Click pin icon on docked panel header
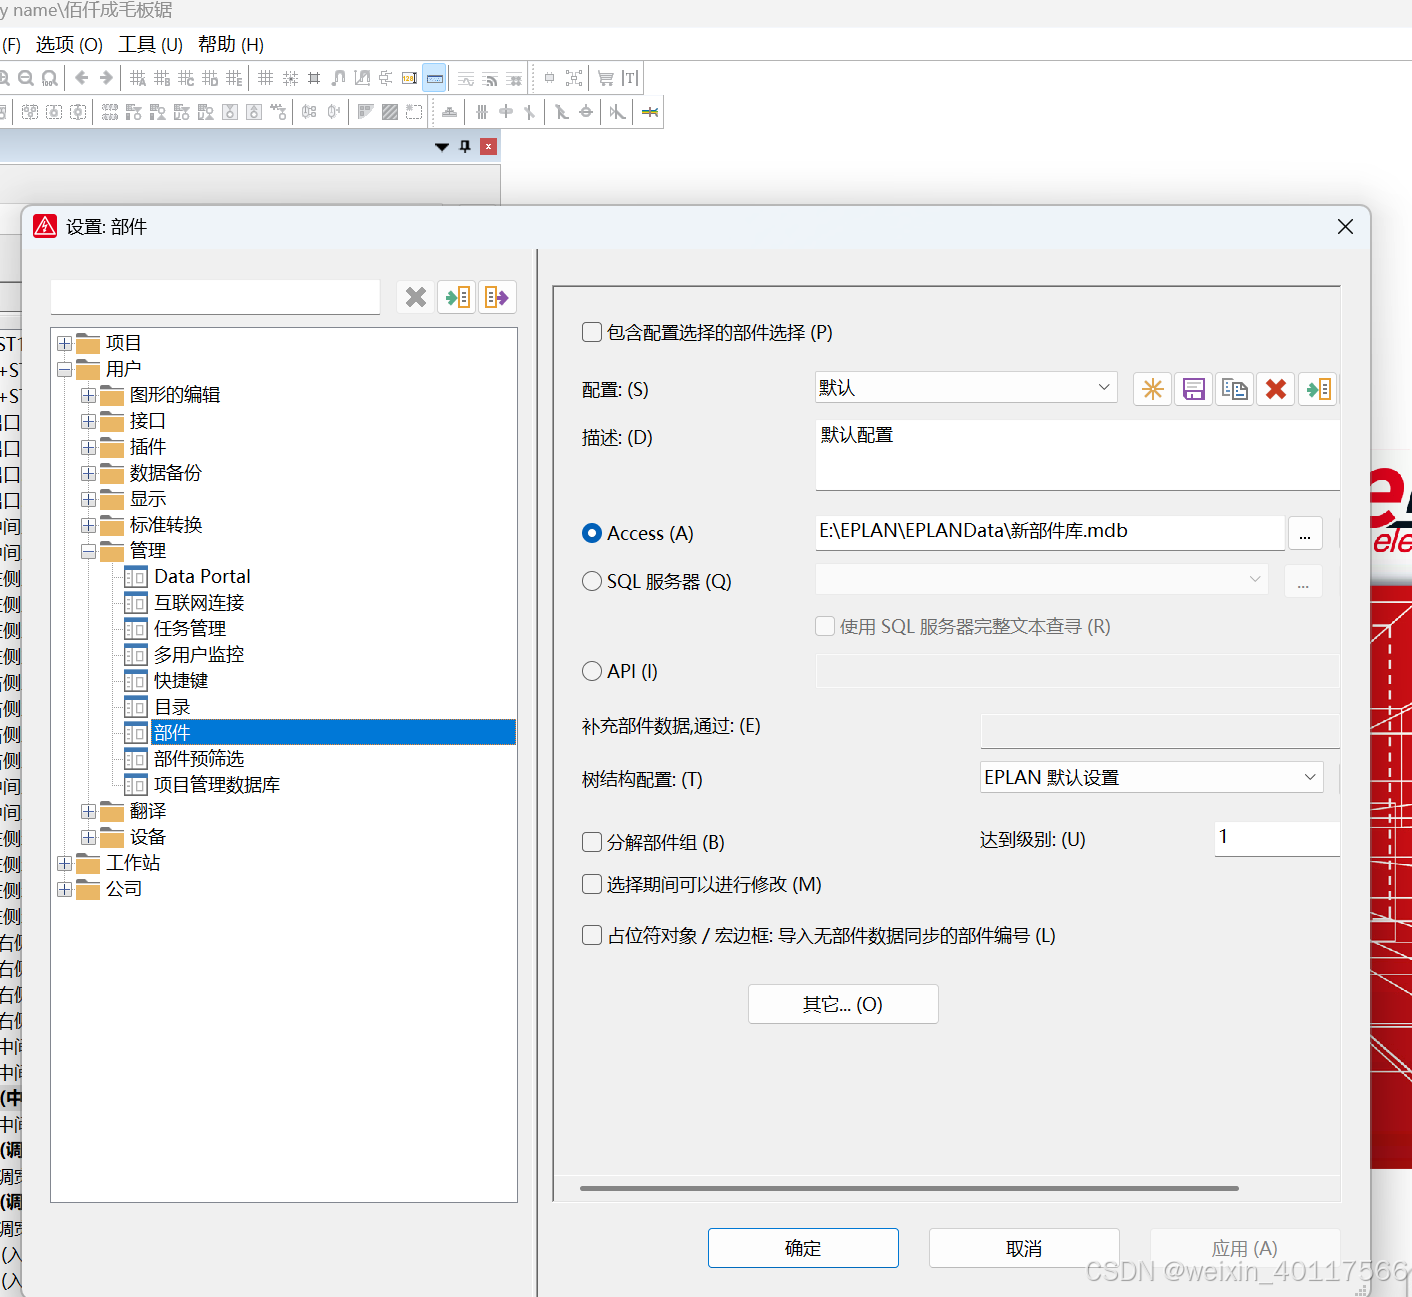 (x=465, y=146)
